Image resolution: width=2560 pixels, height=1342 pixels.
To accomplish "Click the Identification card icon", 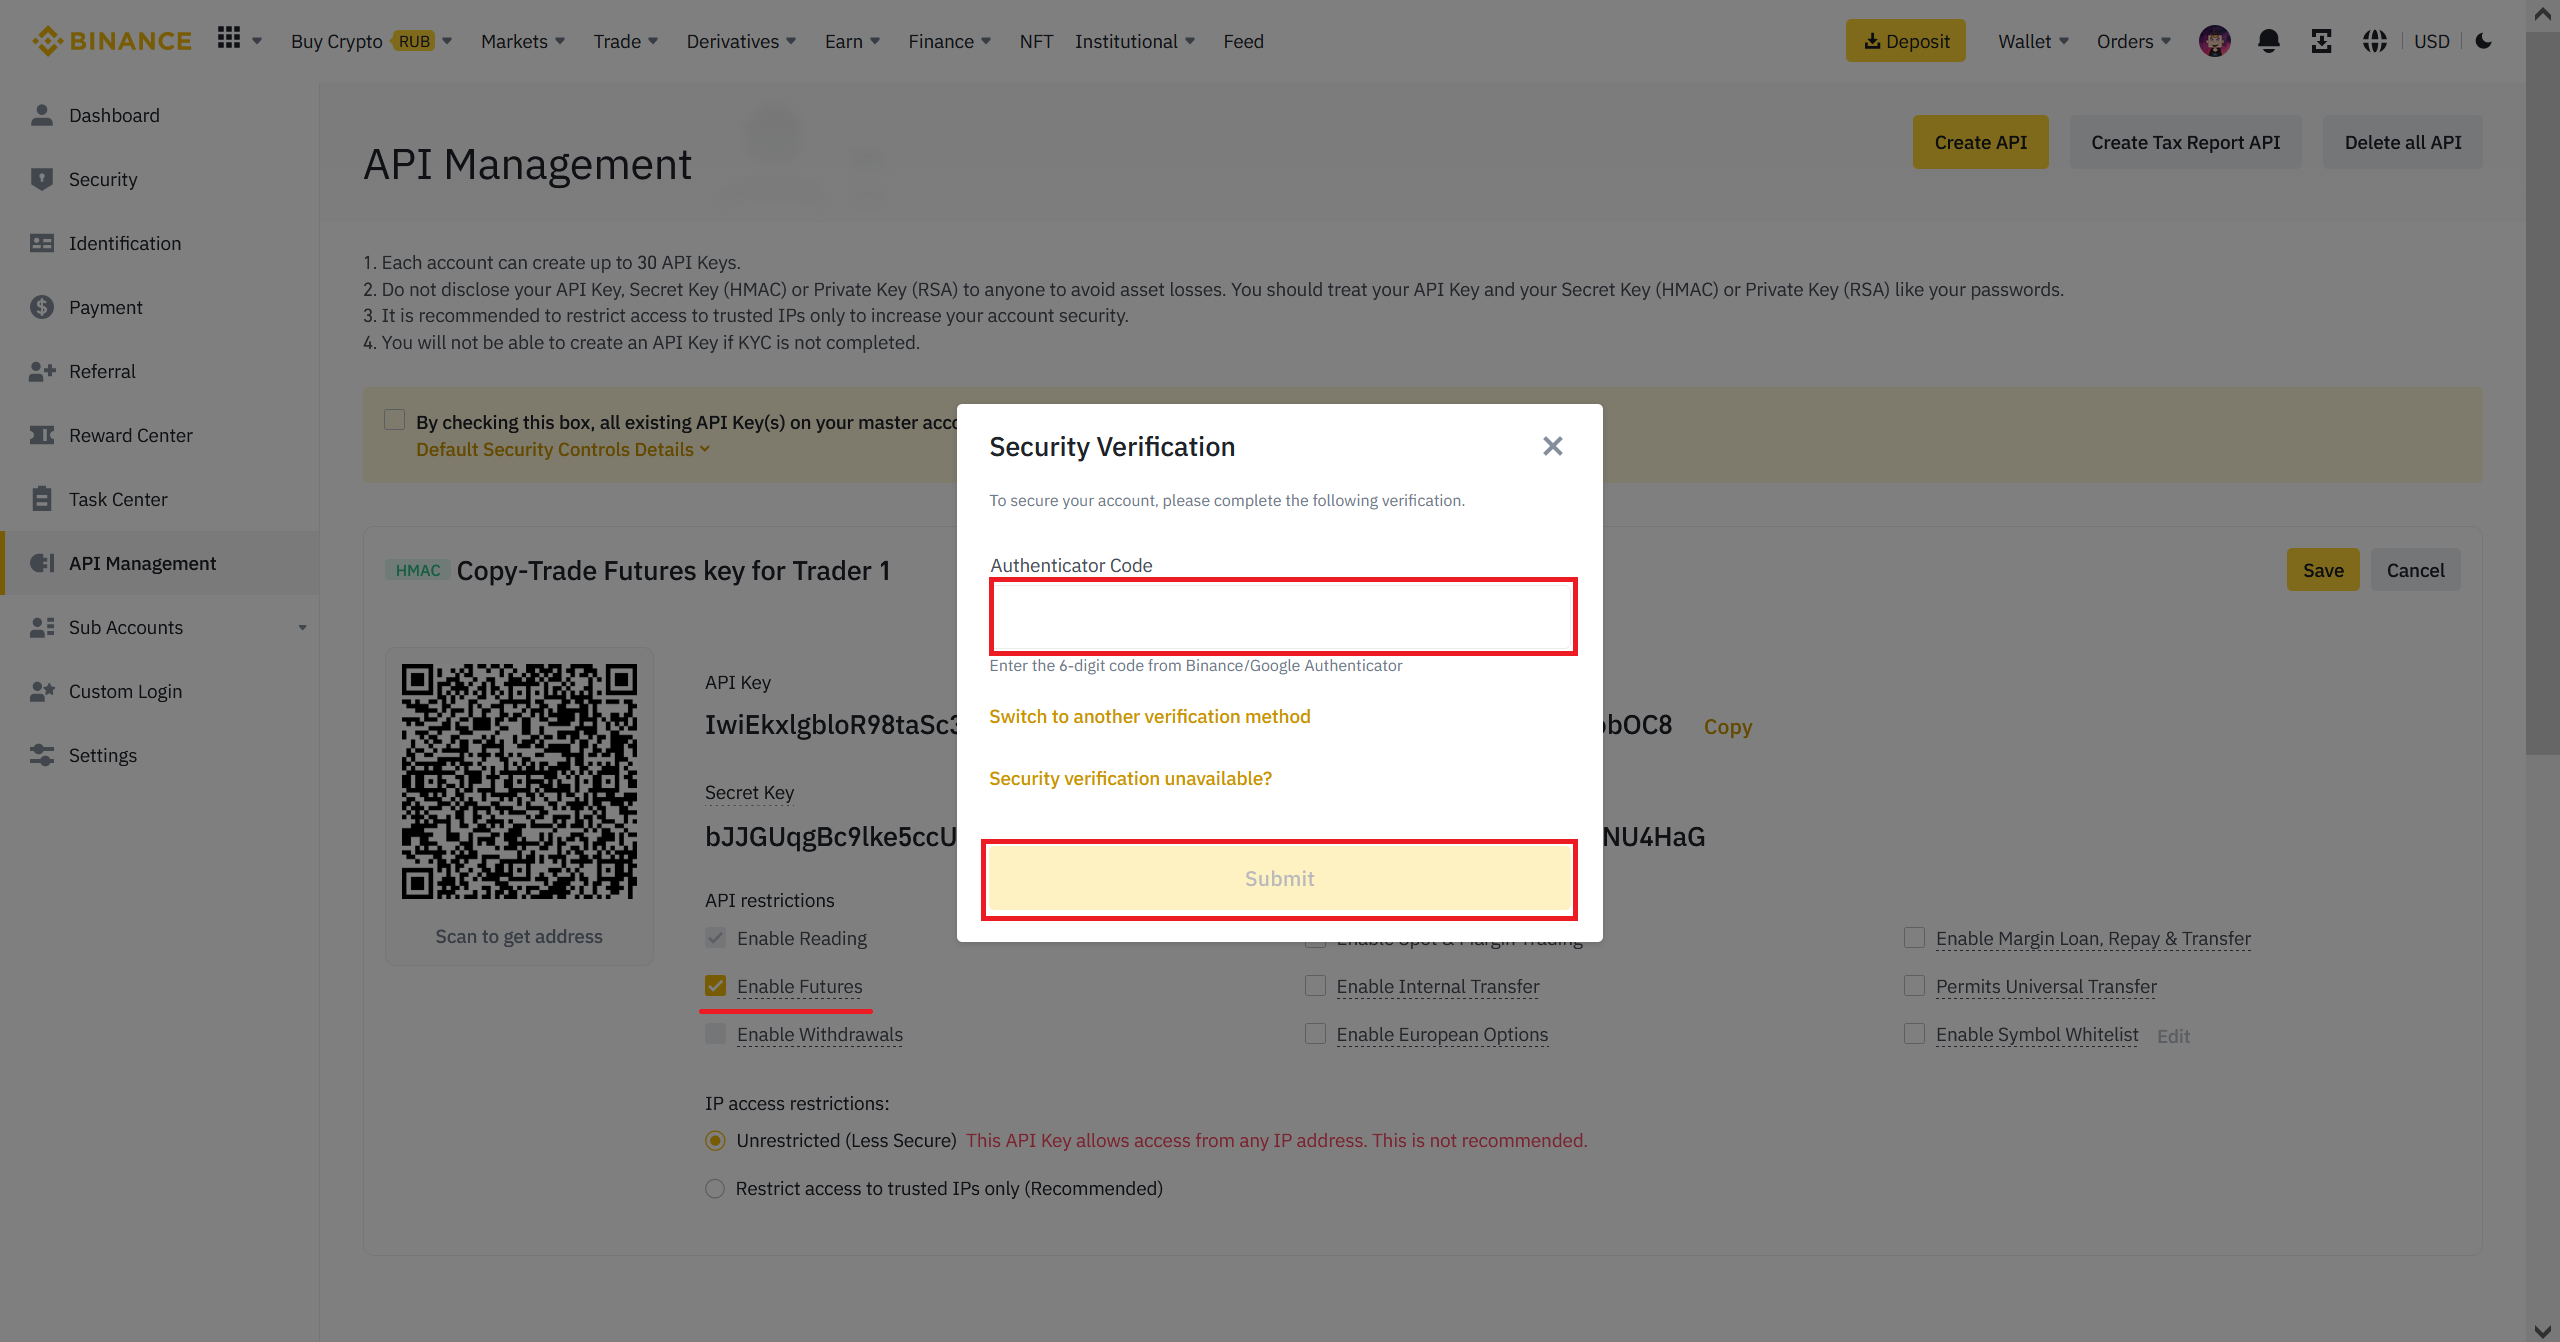I will 42,243.
